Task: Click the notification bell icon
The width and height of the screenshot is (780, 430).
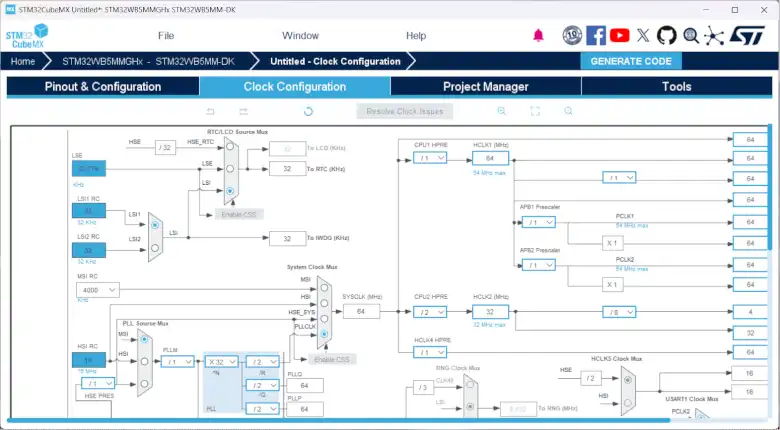Action: [538, 35]
